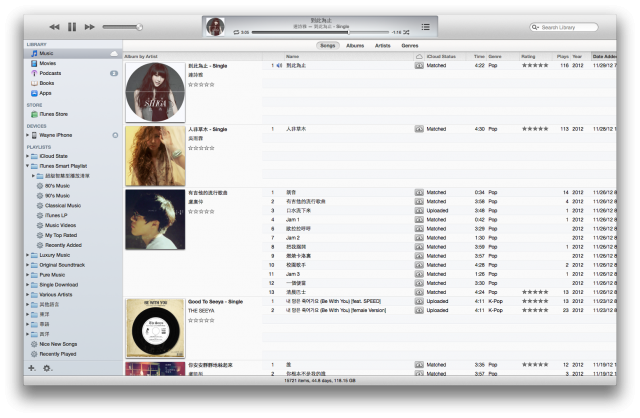Expand the Various Artists folder
Screen dimensions: 640x418
click(x=28, y=294)
